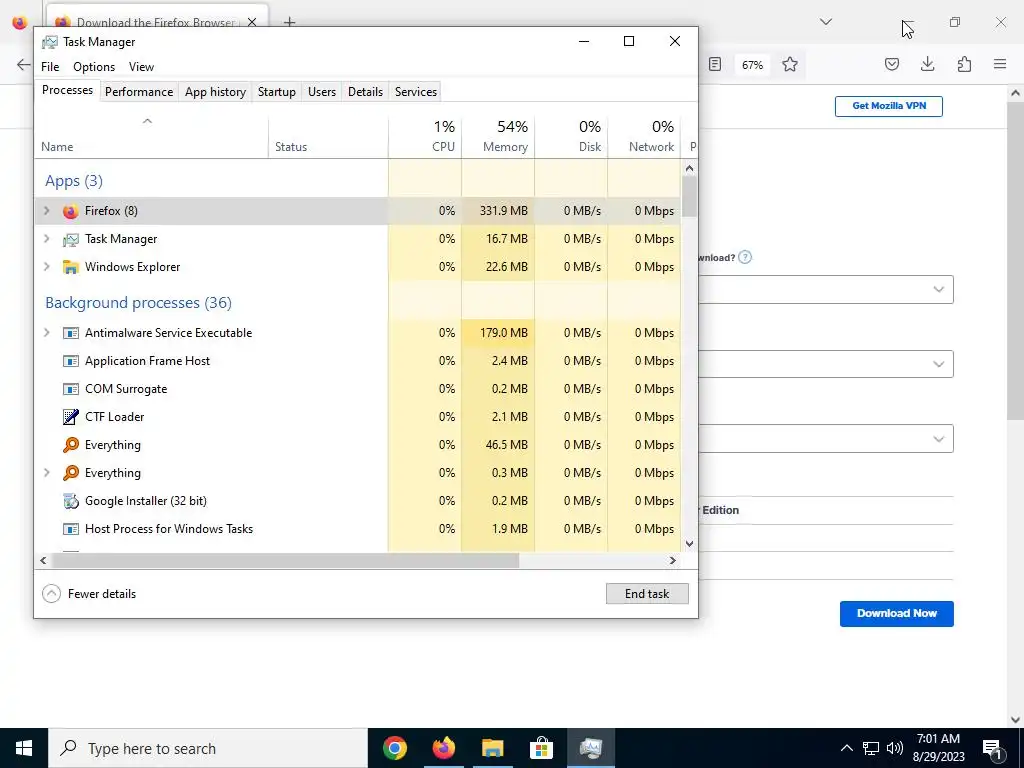This screenshot has width=1024, height=768.
Task: Open the Pocket save icon in Firefox
Action: [891, 64]
